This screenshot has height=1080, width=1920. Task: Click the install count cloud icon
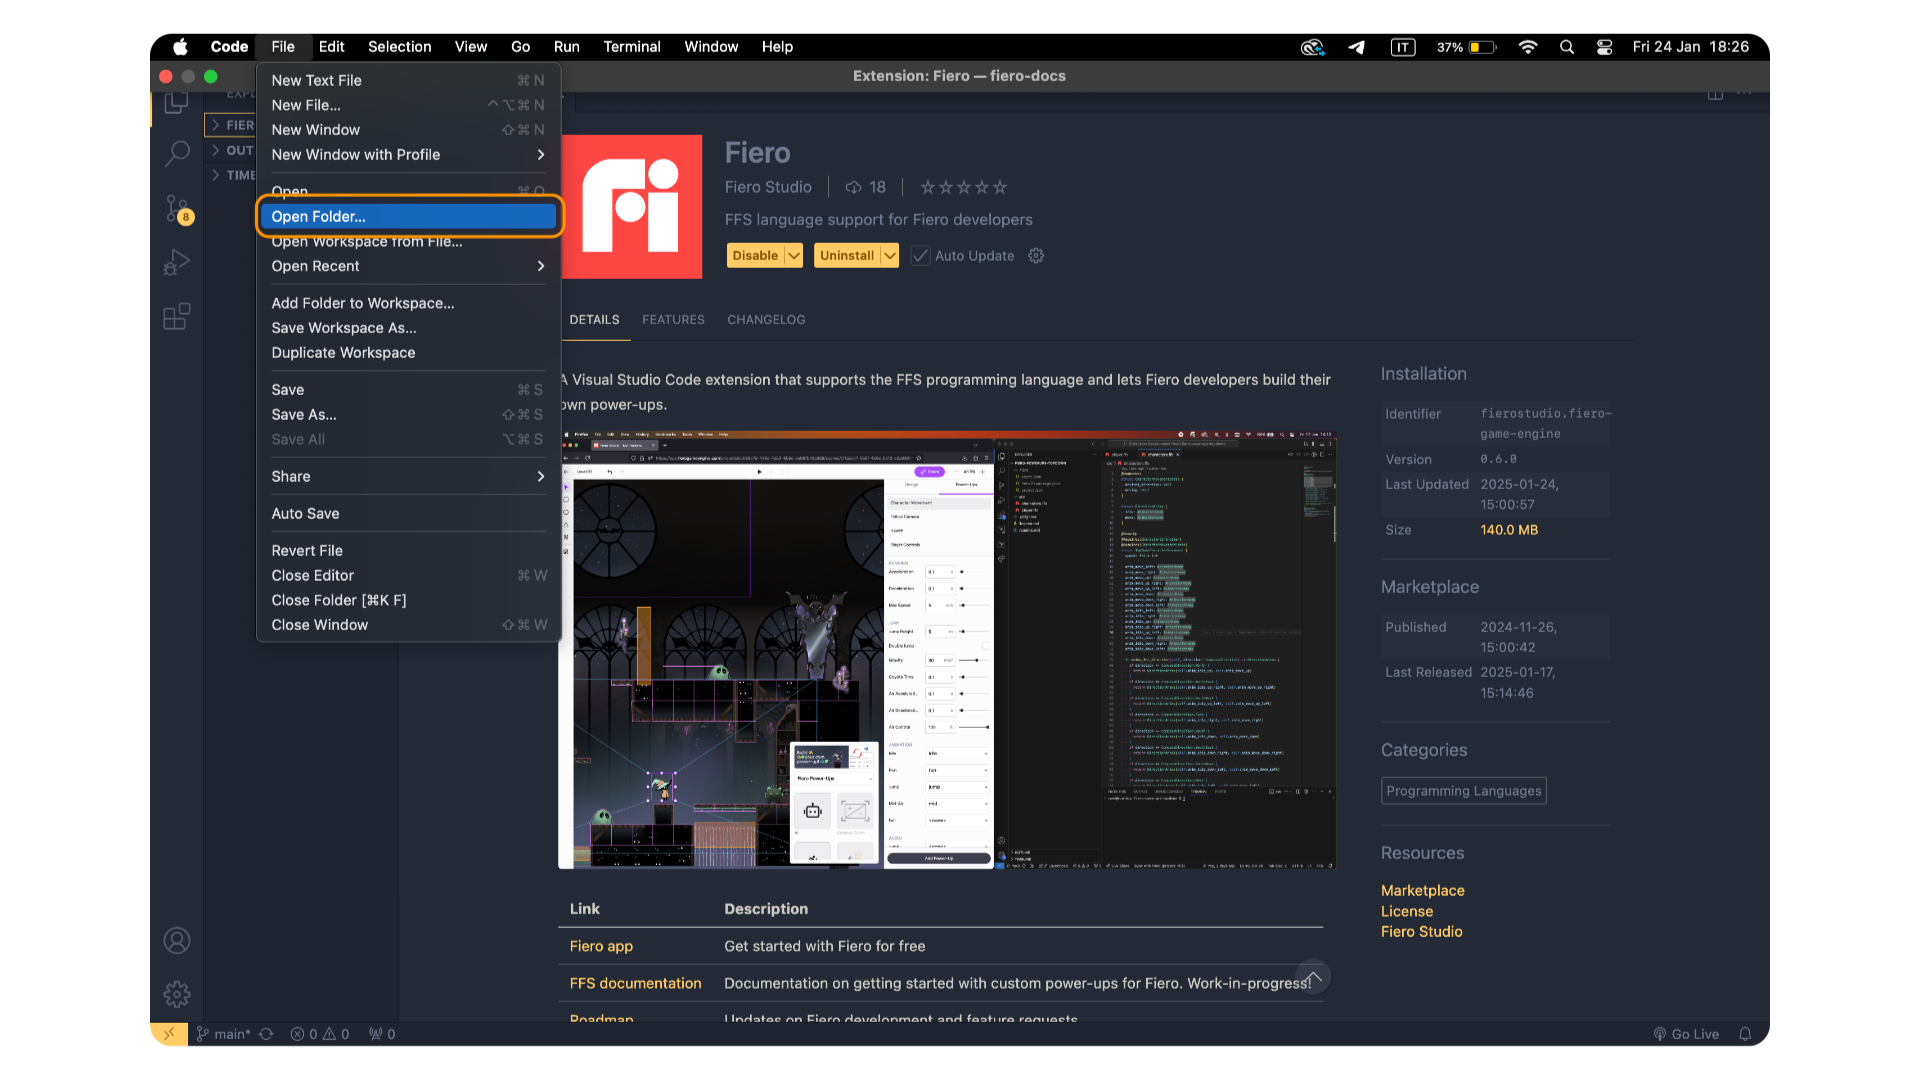[853, 187]
